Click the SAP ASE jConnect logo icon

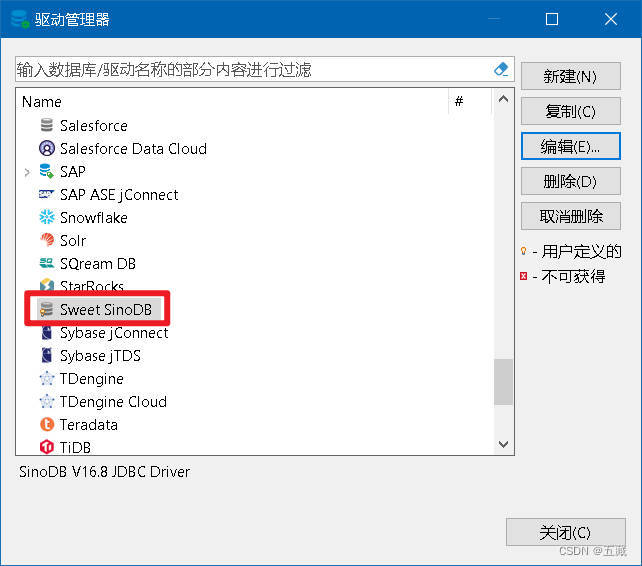pyautogui.click(x=46, y=194)
